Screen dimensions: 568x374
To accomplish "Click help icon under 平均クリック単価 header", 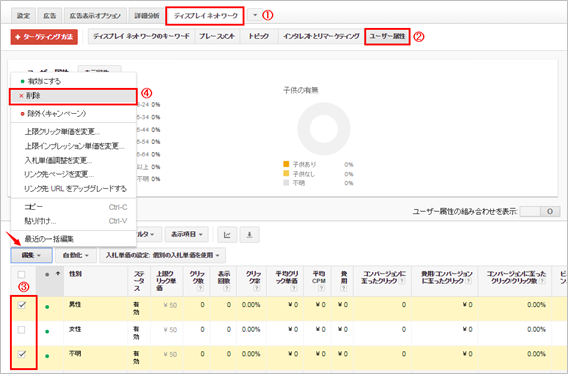I will [293, 288].
